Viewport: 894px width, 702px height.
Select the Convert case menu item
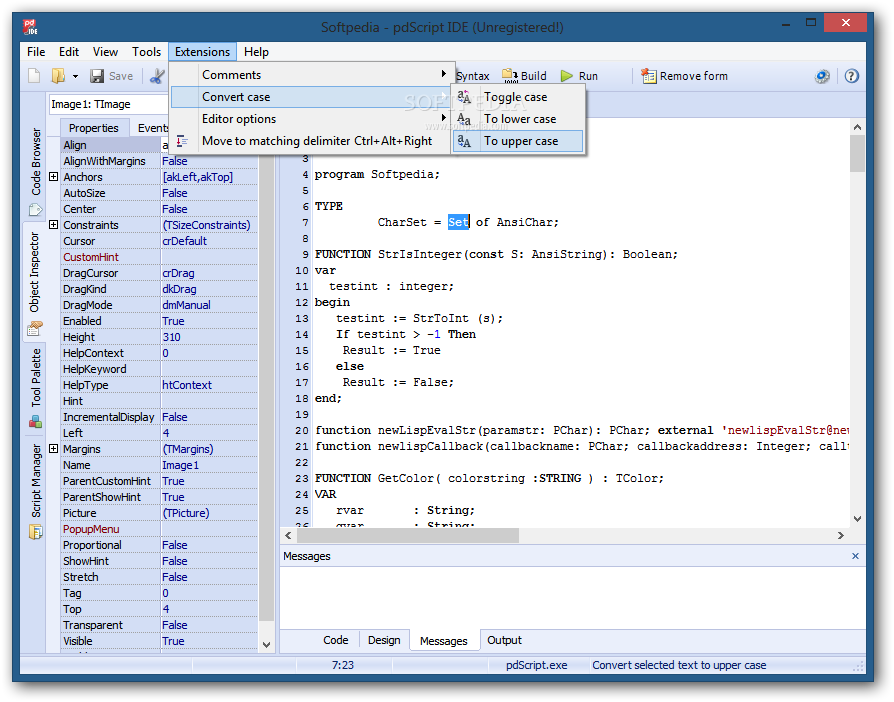(x=311, y=97)
